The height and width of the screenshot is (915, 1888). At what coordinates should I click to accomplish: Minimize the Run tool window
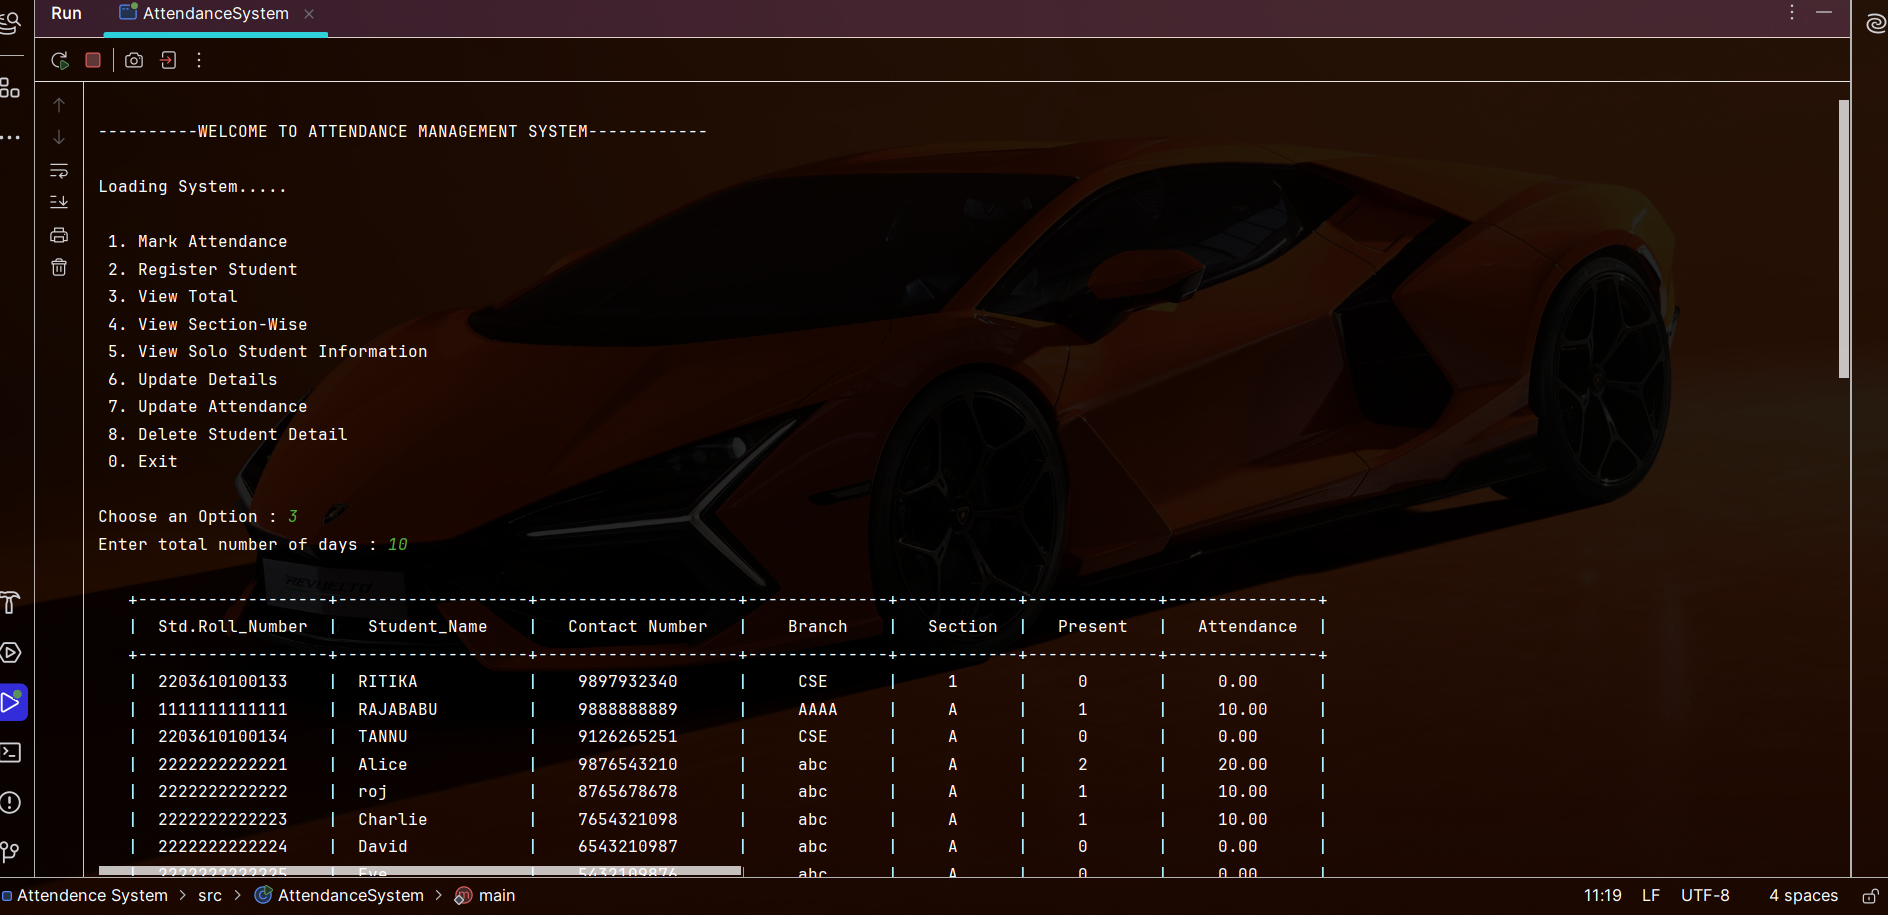pyautogui.click(x=1824, y=12)
